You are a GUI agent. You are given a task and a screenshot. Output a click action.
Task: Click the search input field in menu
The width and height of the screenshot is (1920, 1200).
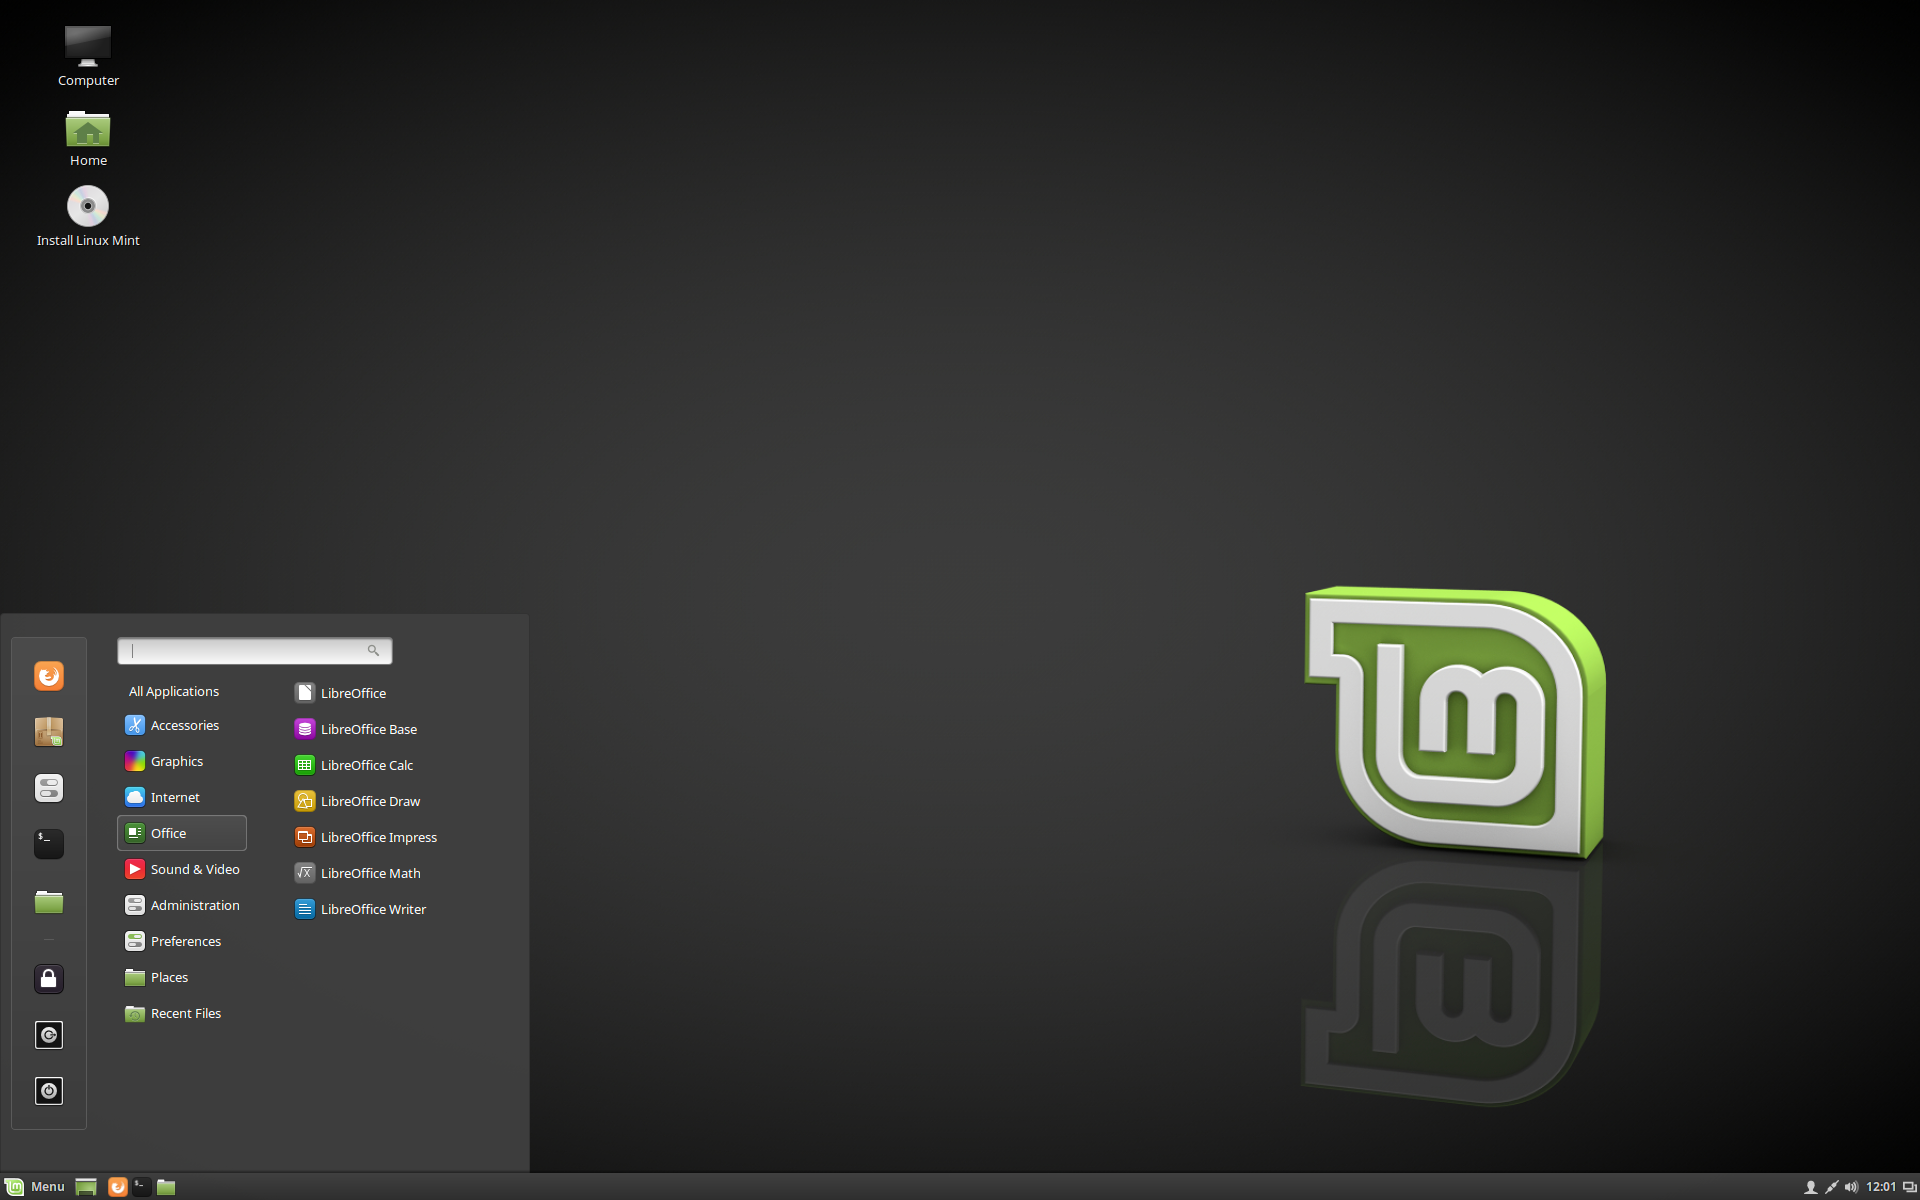tap(253, 650)
